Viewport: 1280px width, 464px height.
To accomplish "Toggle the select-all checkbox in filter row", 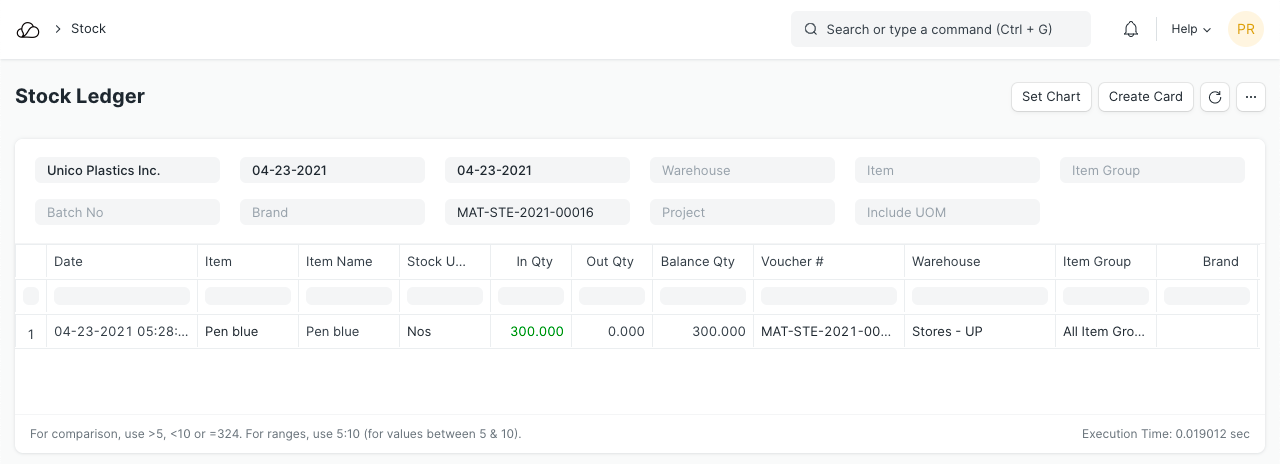I will point(31,296).
